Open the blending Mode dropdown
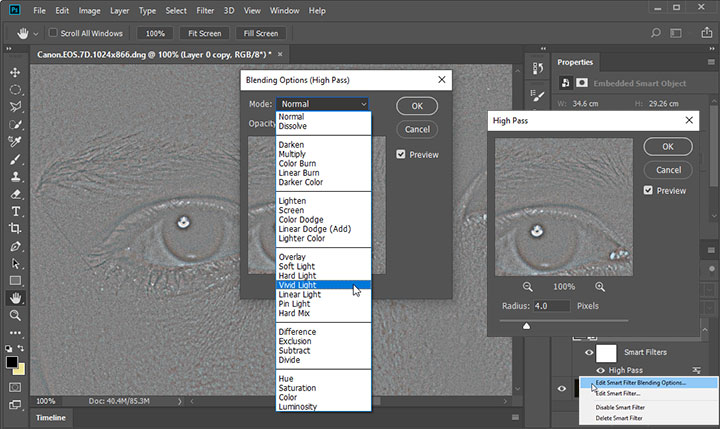 tap(323, 104)
